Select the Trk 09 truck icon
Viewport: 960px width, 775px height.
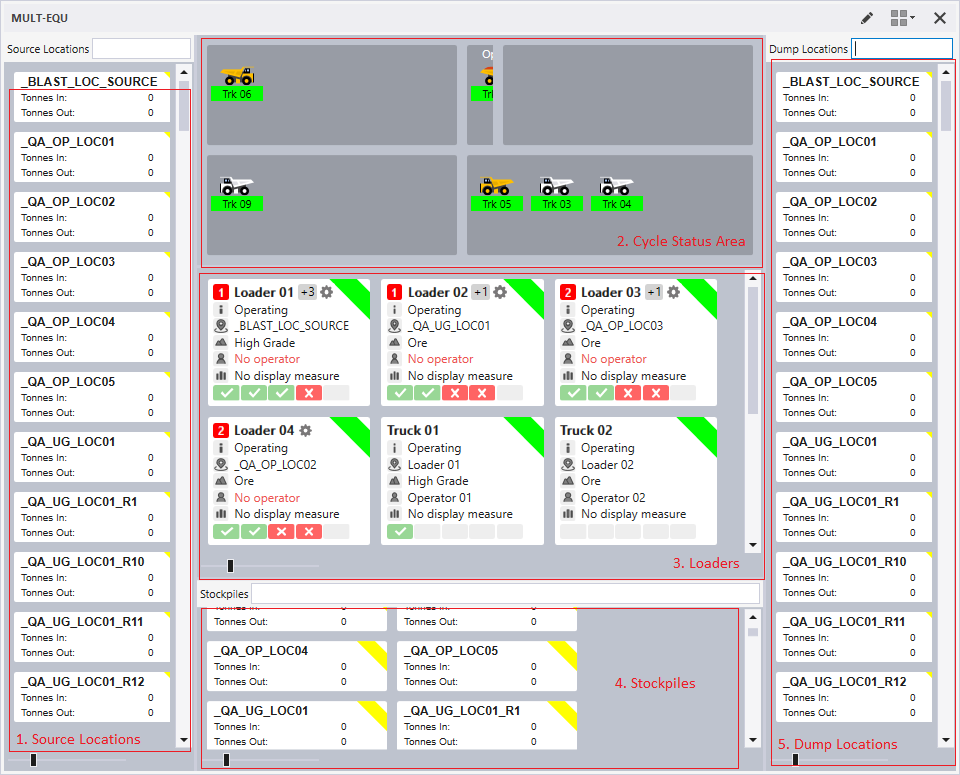coord(237,186)
